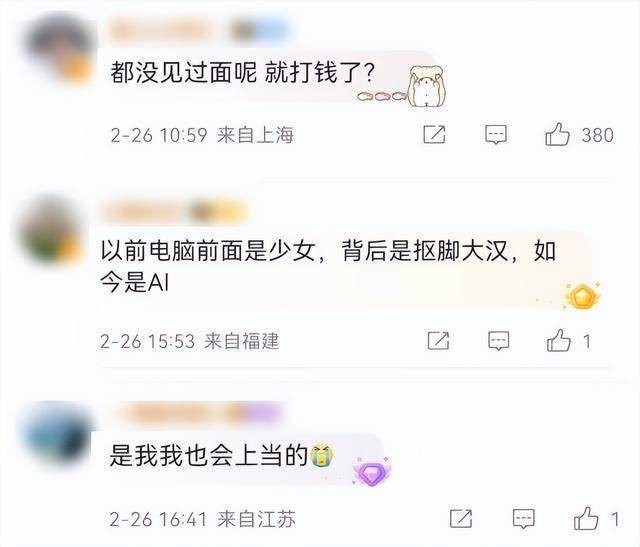Share the comment posted at 16:41
Viewport: 640px width, 547px height.
pyautogui.click(x=461, y=518)
